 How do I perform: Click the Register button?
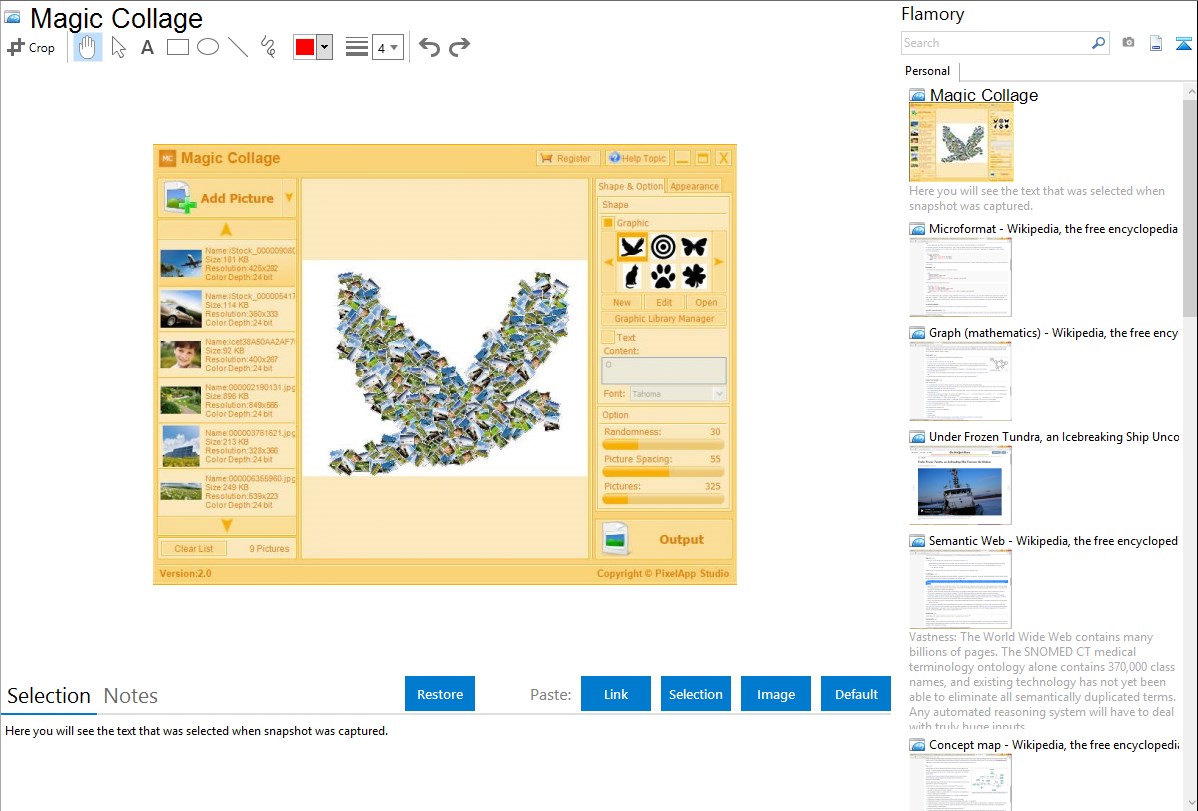coord(567,158)
